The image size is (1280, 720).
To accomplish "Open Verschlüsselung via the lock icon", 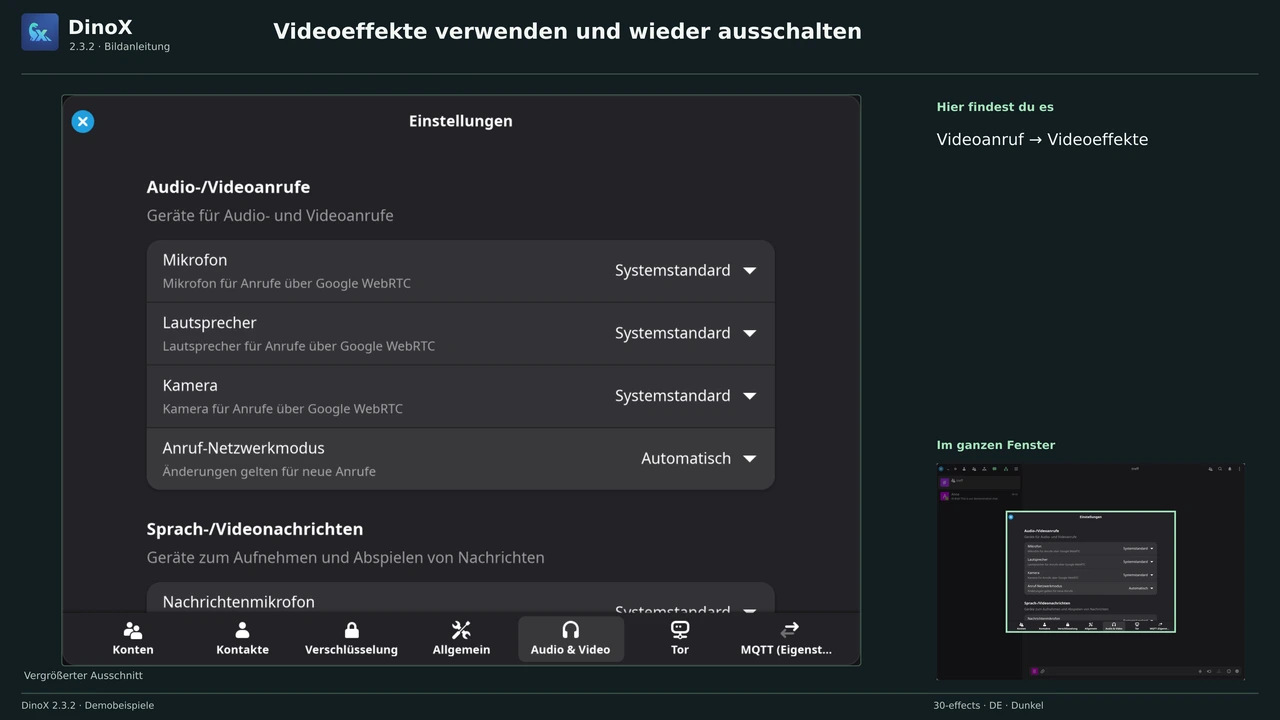I will point(351,639).
